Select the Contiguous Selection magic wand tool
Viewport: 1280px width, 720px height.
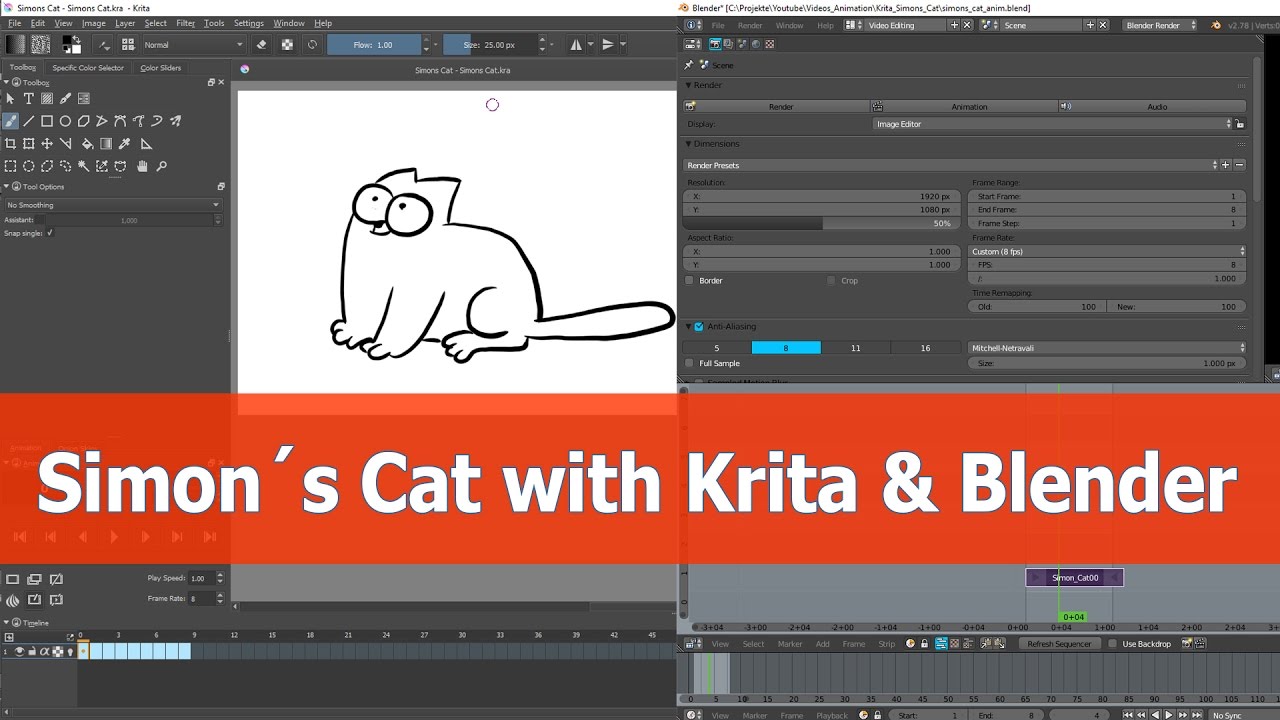(x=84, y=167)
